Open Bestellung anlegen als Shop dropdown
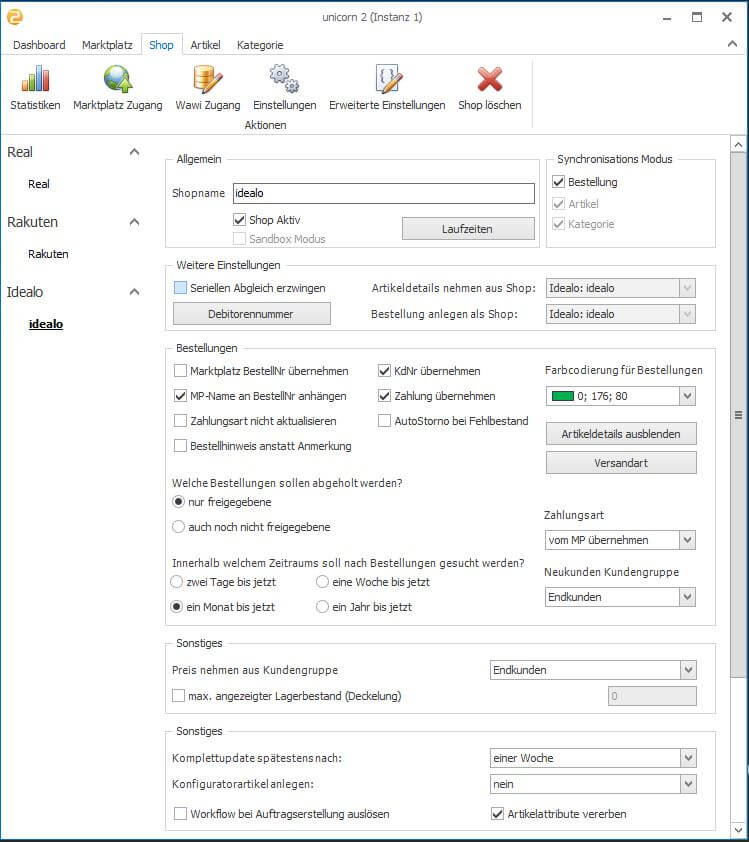This screenshot has width=749, height=842. [621, 314]
